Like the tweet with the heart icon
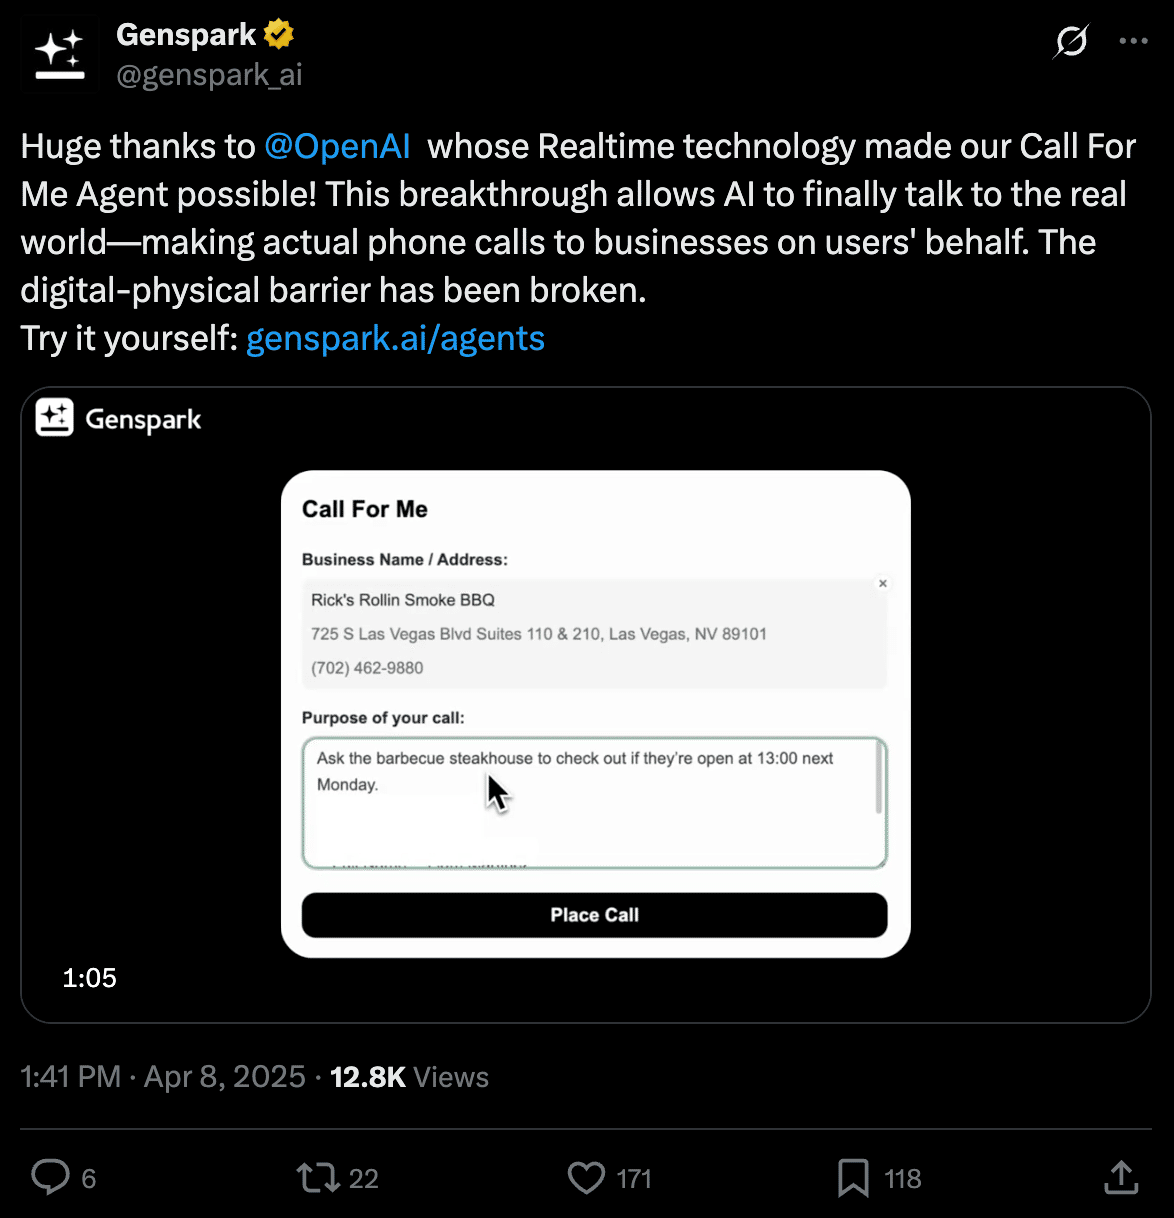Viewport: 1174px width, 1218px height. click(586, 1177)
